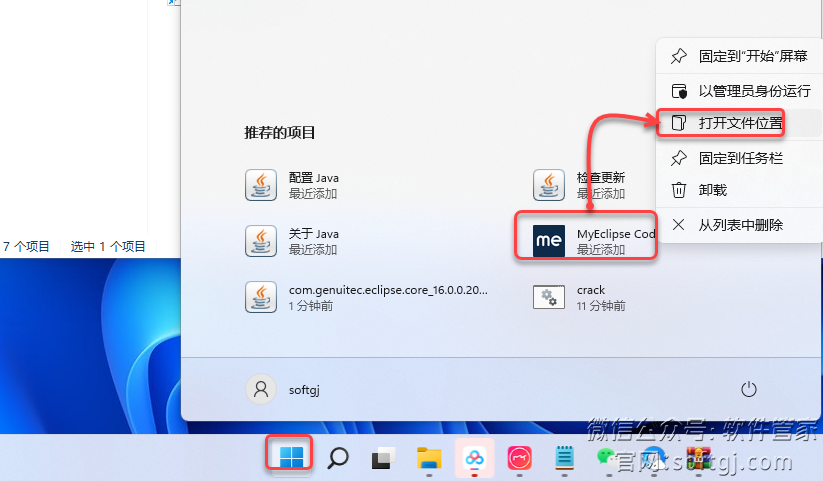Open the Windows Start button

click(x=291, y=456)
